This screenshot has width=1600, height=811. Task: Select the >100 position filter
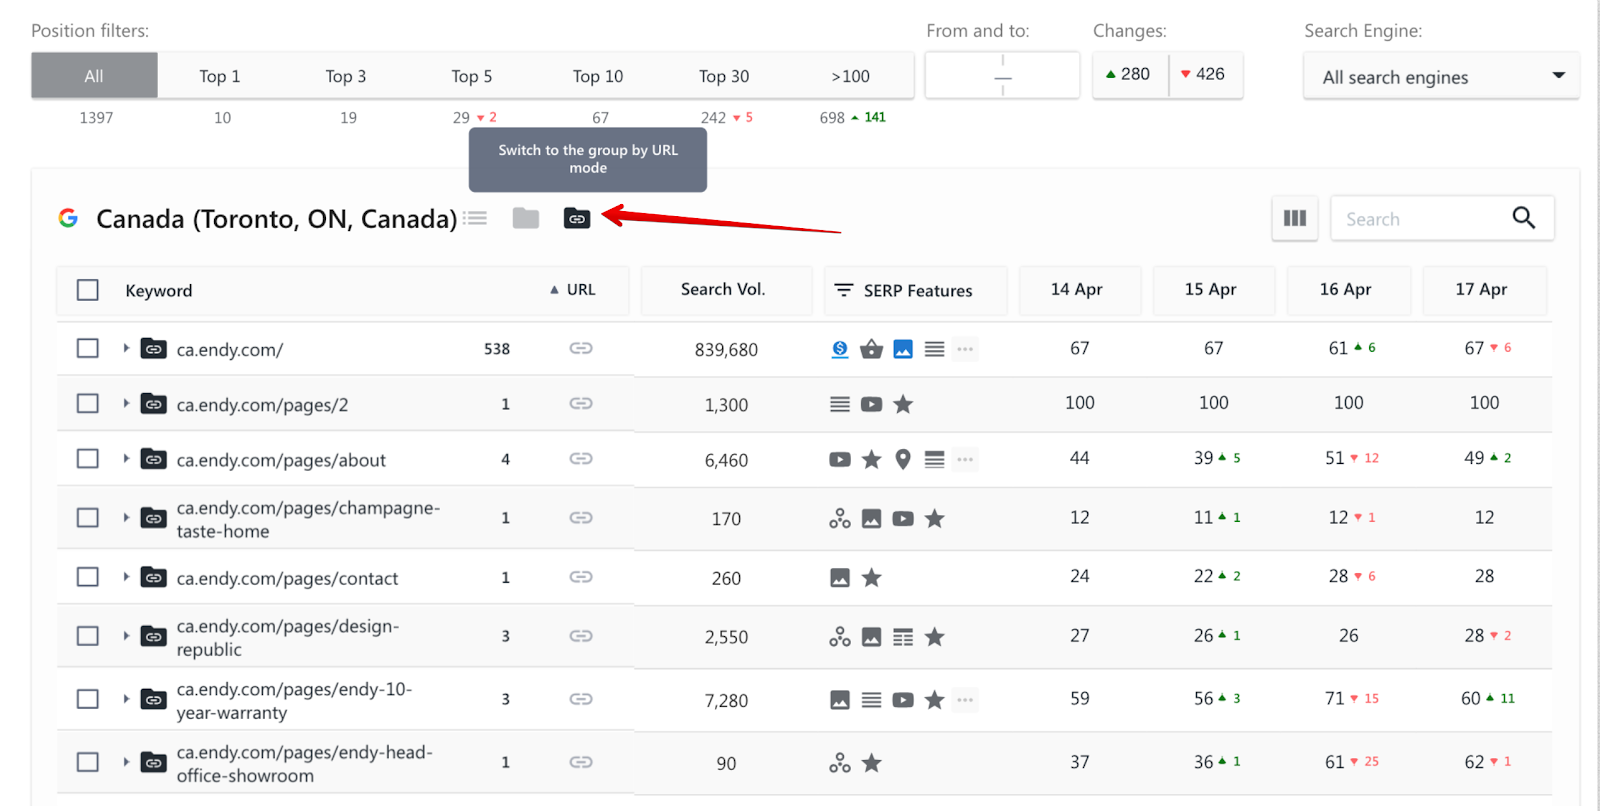851,76
